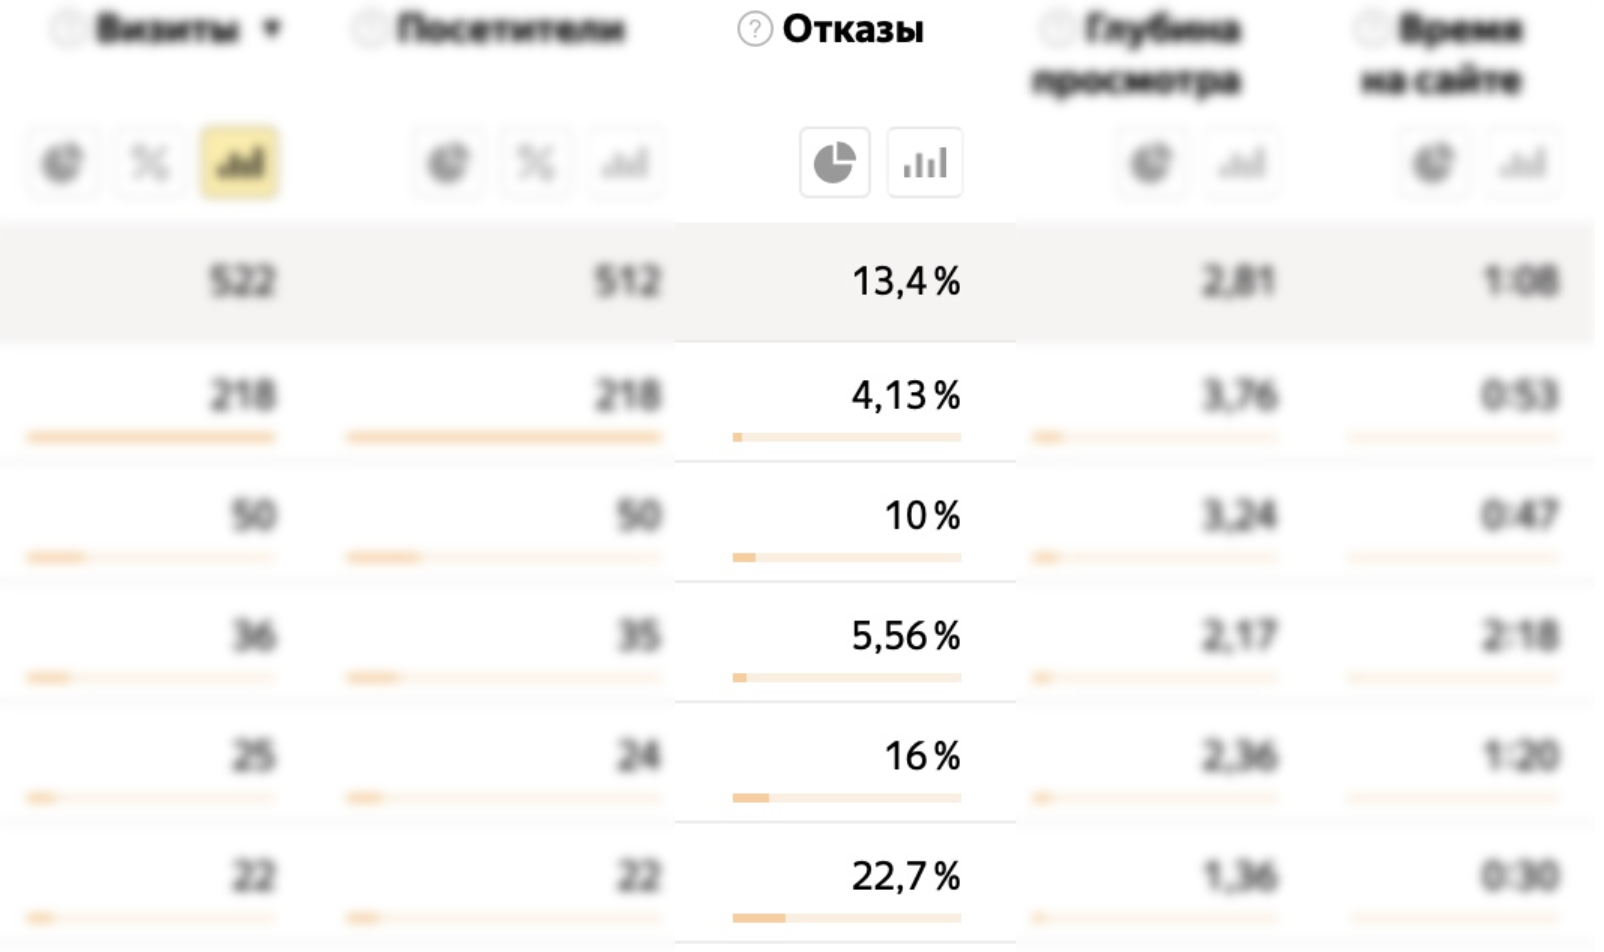Image resolution: width=1604 pixels, height=952 pixels.
Task: Click the bounce bar under 16 %
Action: pos(847,798)
